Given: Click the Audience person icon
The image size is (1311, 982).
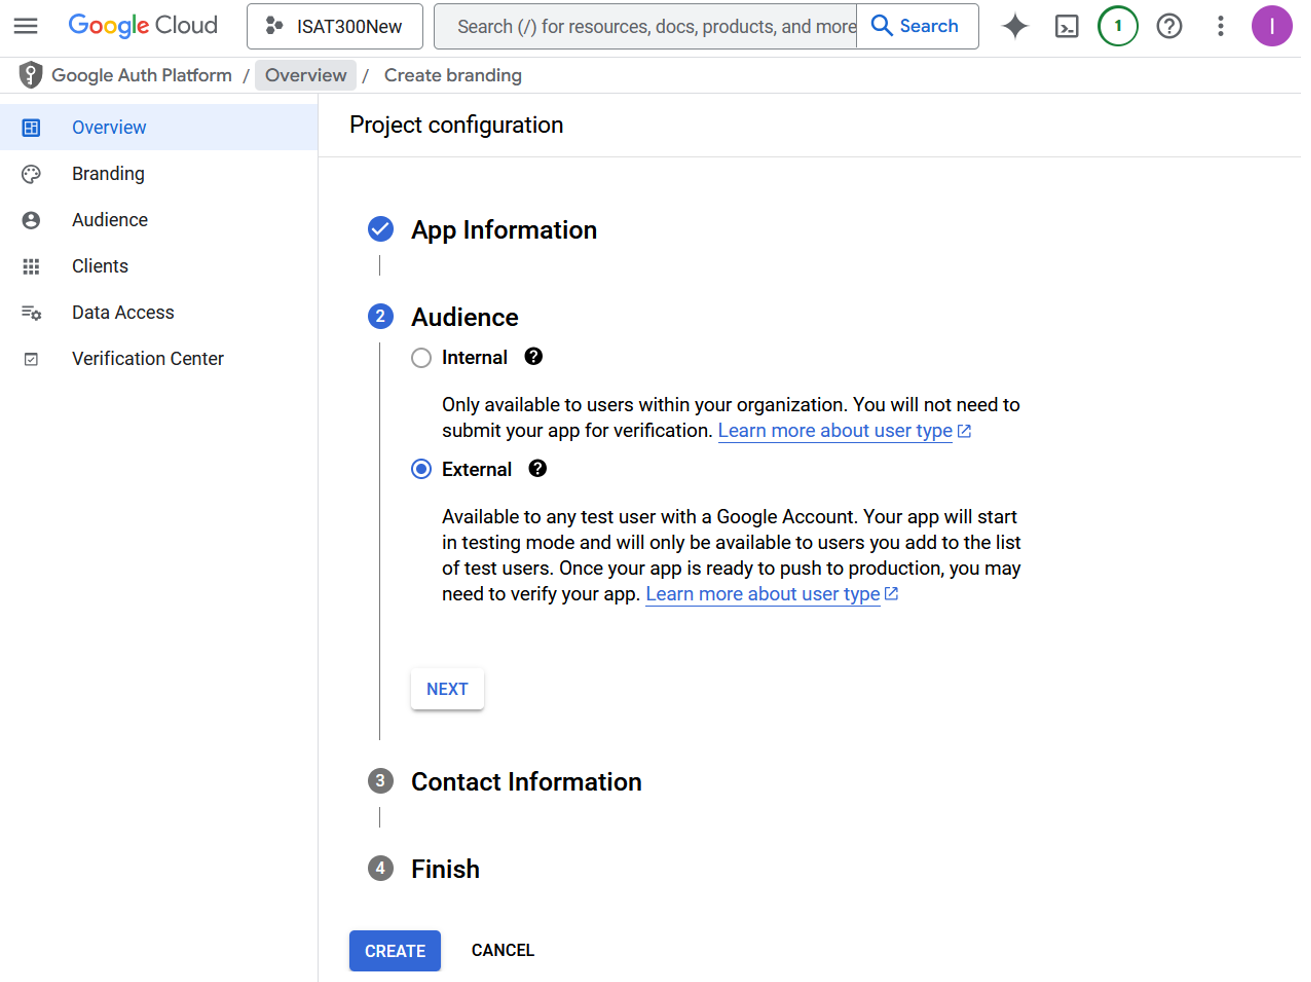Looking at the screenshot, I should pos(31,220).
